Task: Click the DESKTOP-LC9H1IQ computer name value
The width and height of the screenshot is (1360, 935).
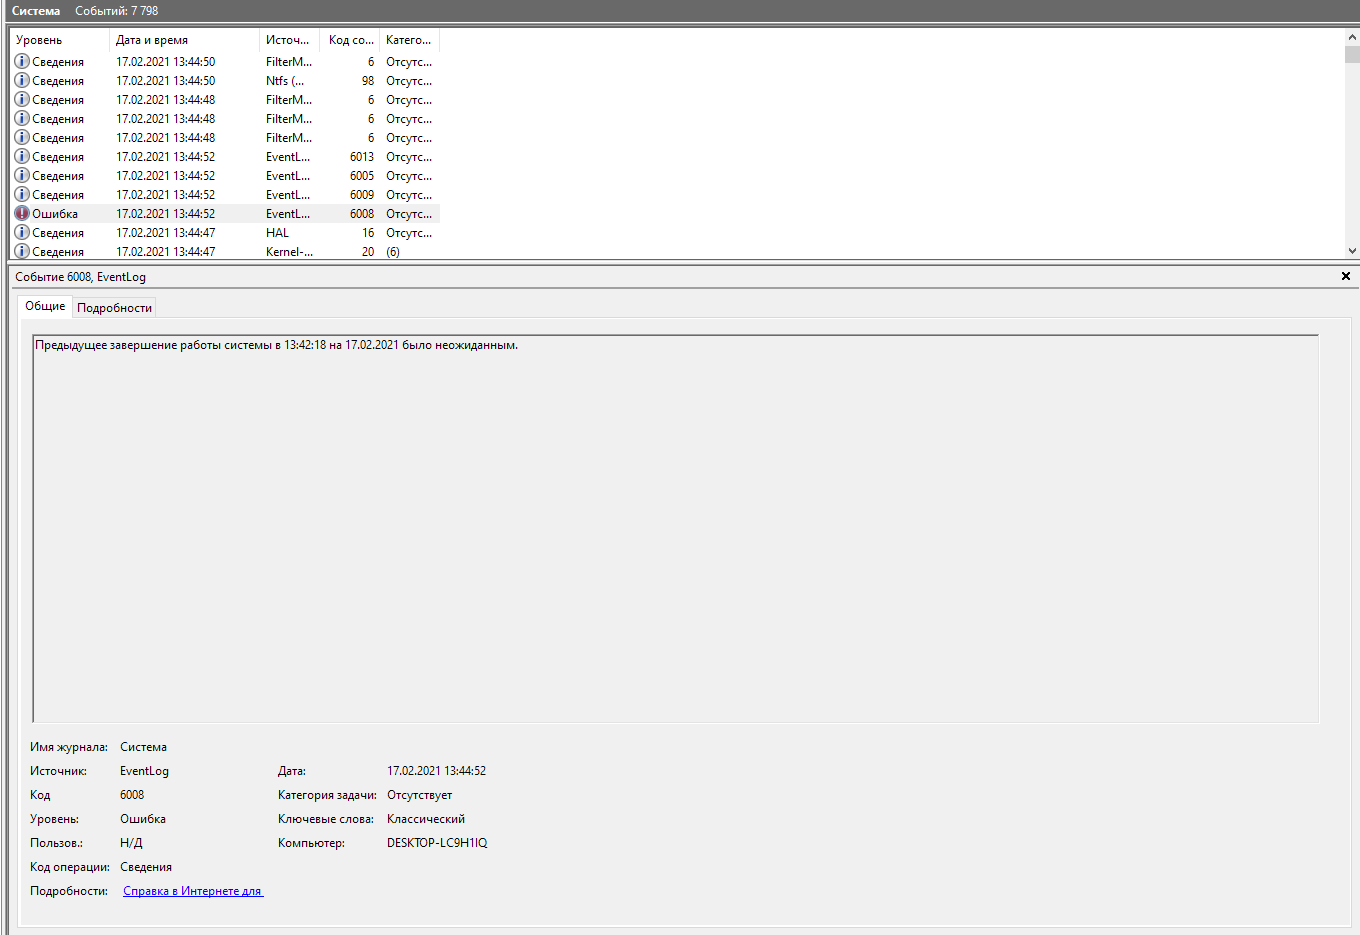Action: (437, 843)
